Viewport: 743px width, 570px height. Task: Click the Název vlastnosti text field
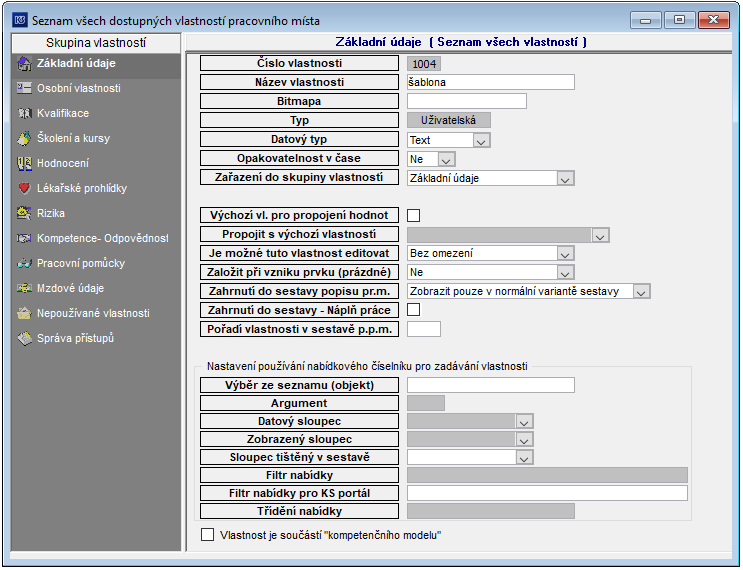(x=491, y=82)
